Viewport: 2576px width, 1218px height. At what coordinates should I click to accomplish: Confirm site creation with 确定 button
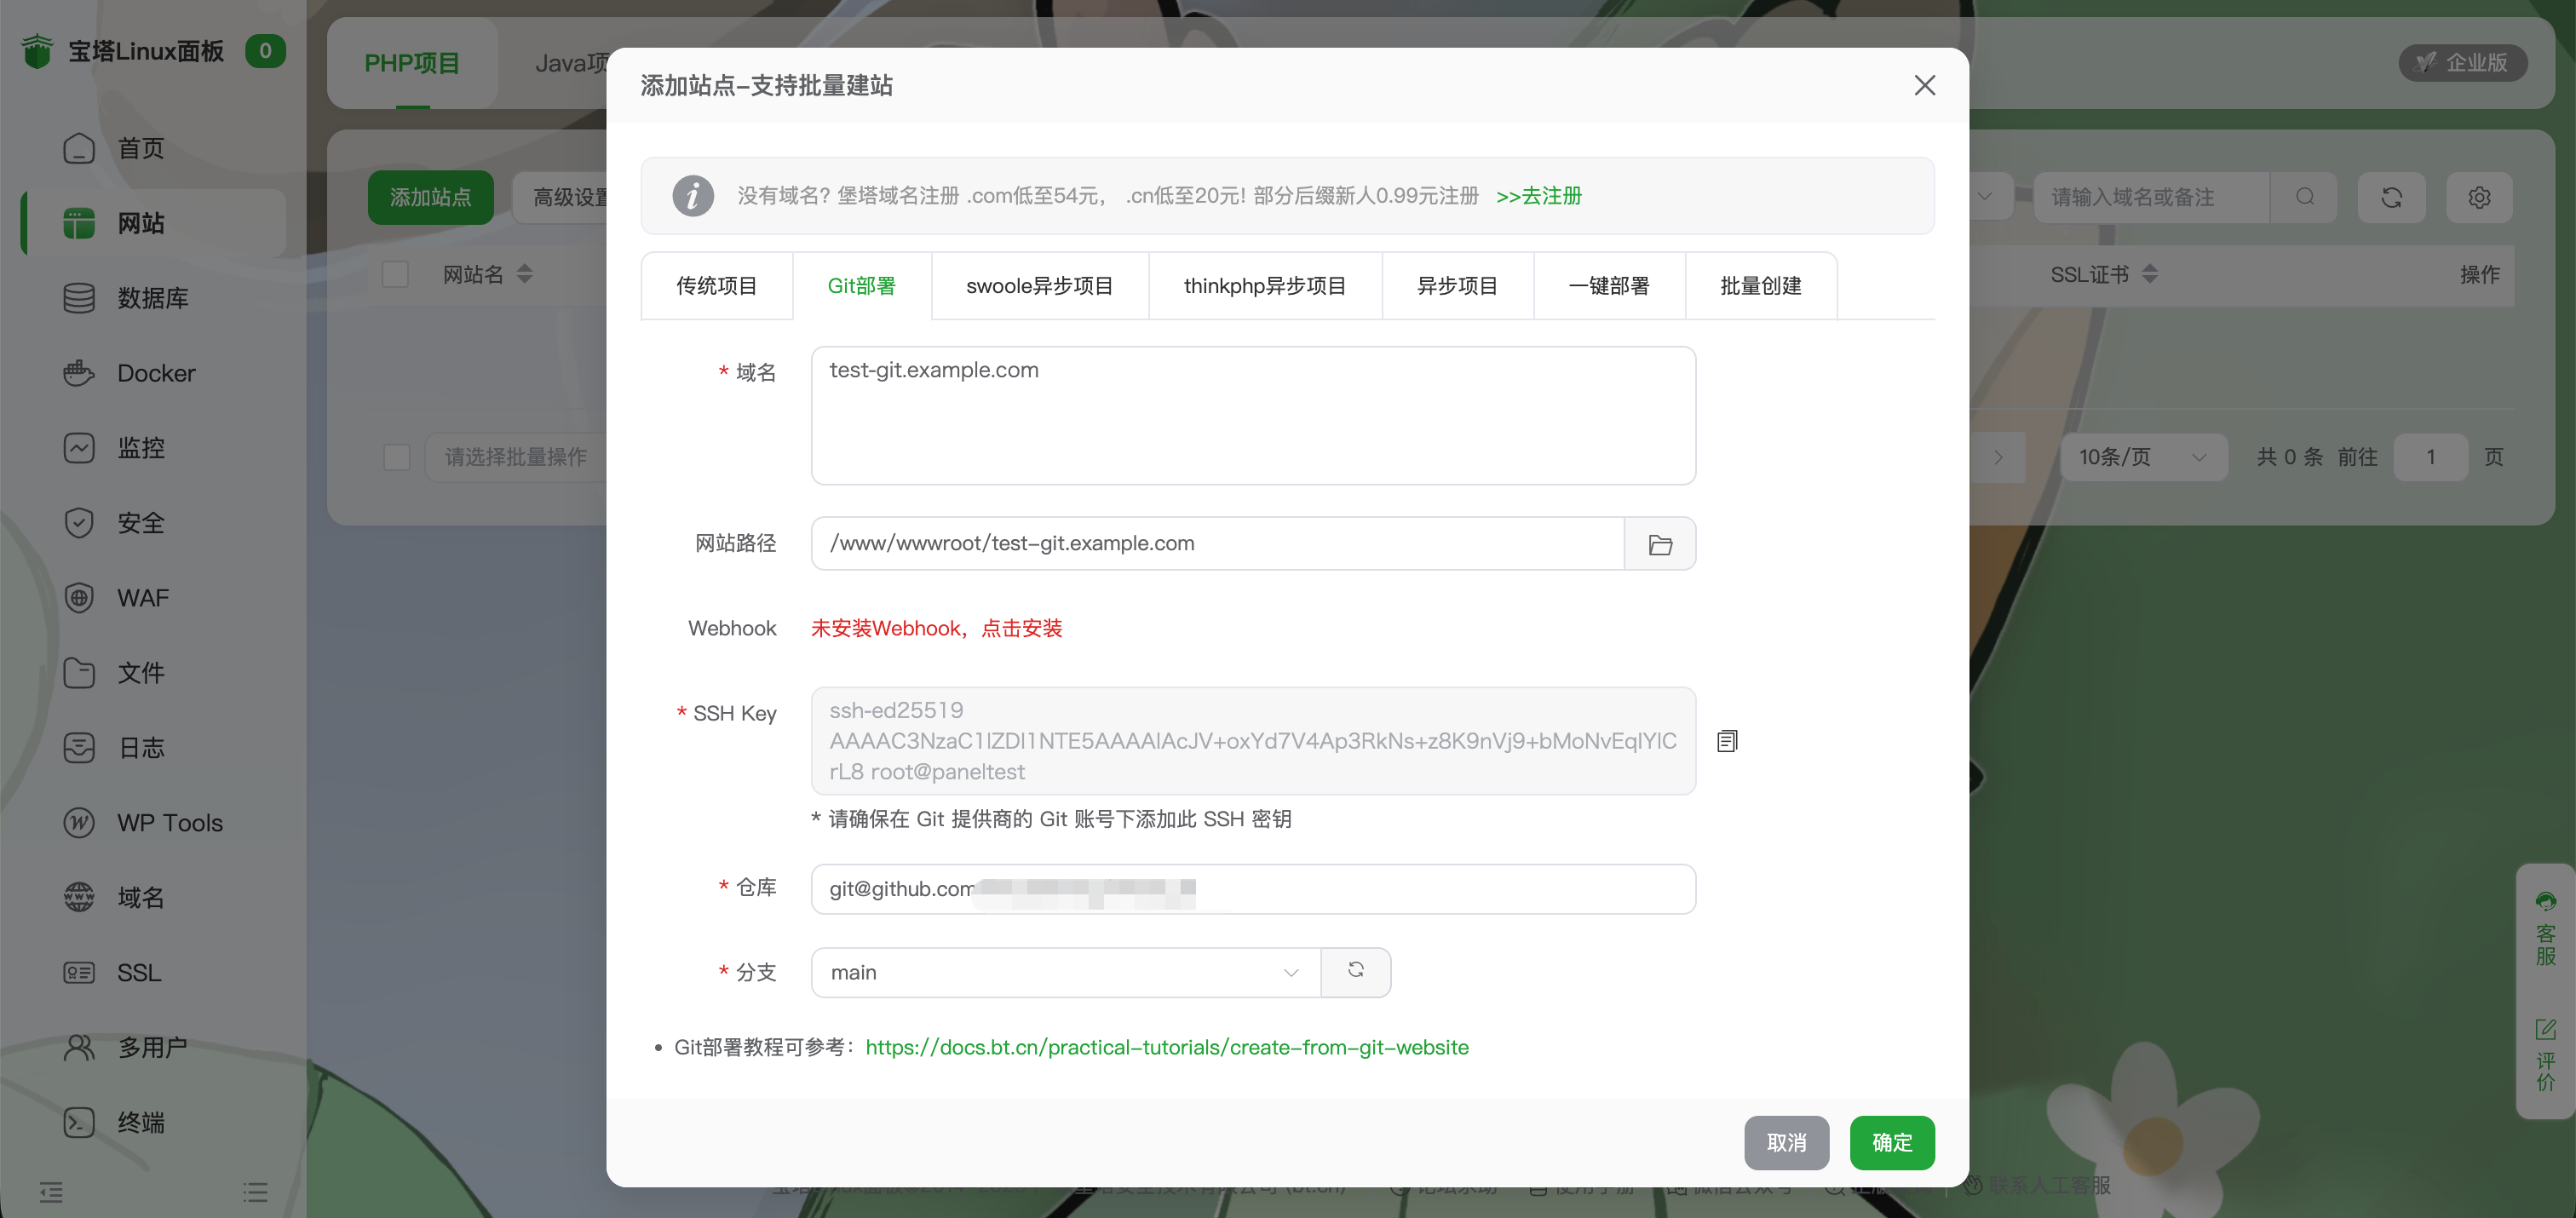pos(1891,1142)
